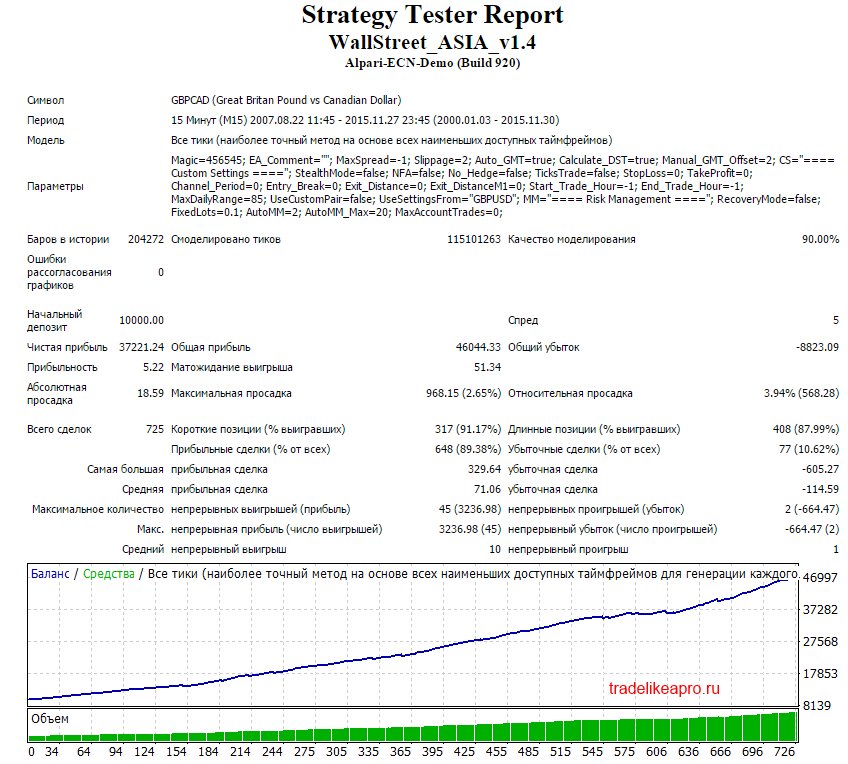This screenshot has width=848, height=764.
Task: Click the green volume bars histogram
Action: point(413,727)
